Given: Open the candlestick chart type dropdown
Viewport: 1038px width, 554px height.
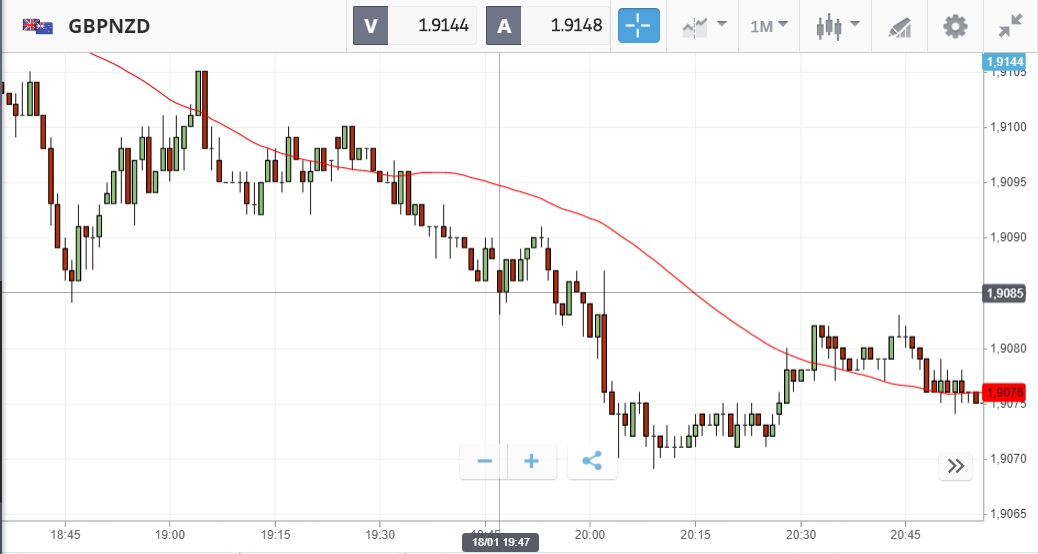Looking at the screenshot, I should click(837, 26).
